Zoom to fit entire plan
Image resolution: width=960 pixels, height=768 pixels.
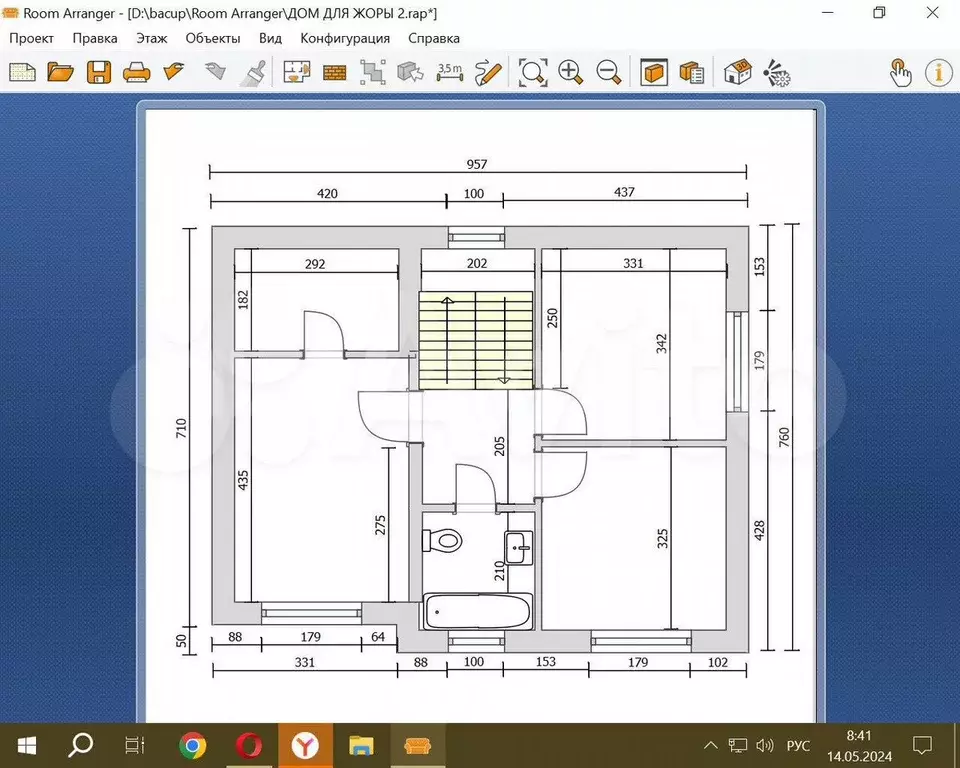click(x=533, y=72)
